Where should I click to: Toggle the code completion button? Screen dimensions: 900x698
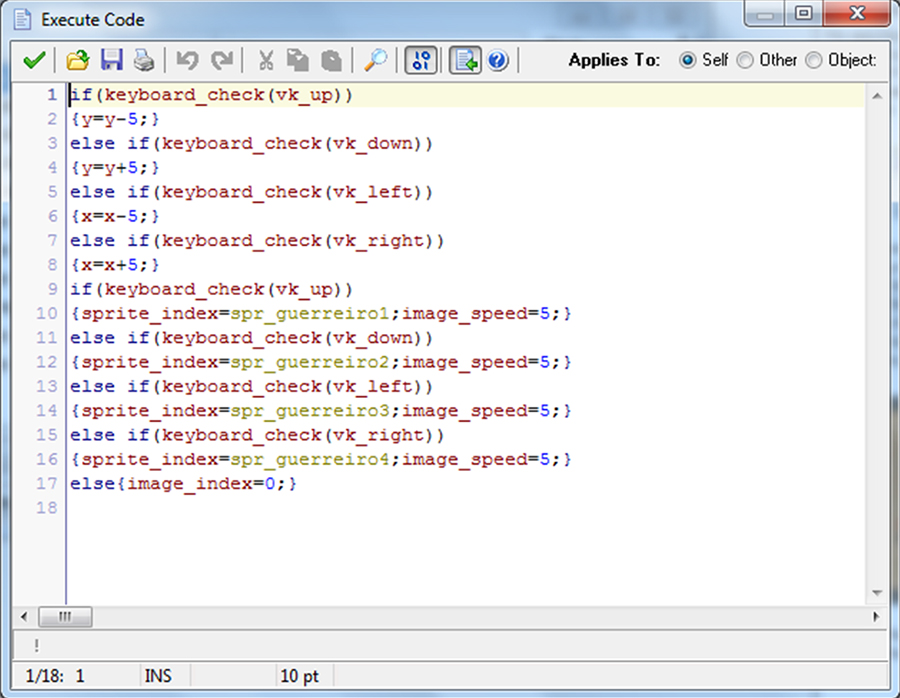pos(464,61)
